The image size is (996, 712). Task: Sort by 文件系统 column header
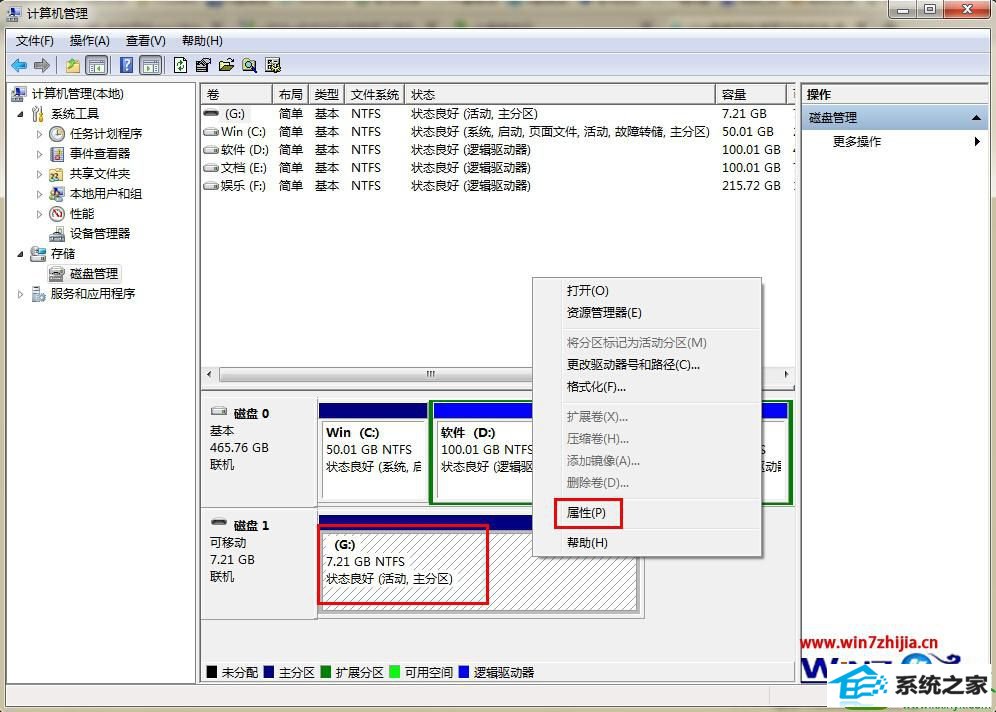point(375,95)
